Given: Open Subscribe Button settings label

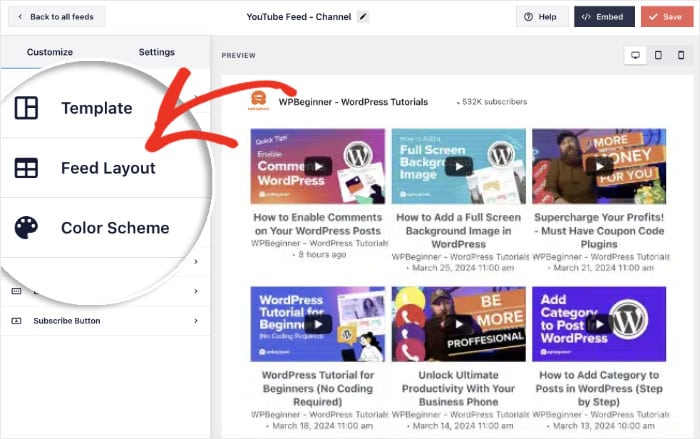Looking at the screenshot, I should pos(67,321).
